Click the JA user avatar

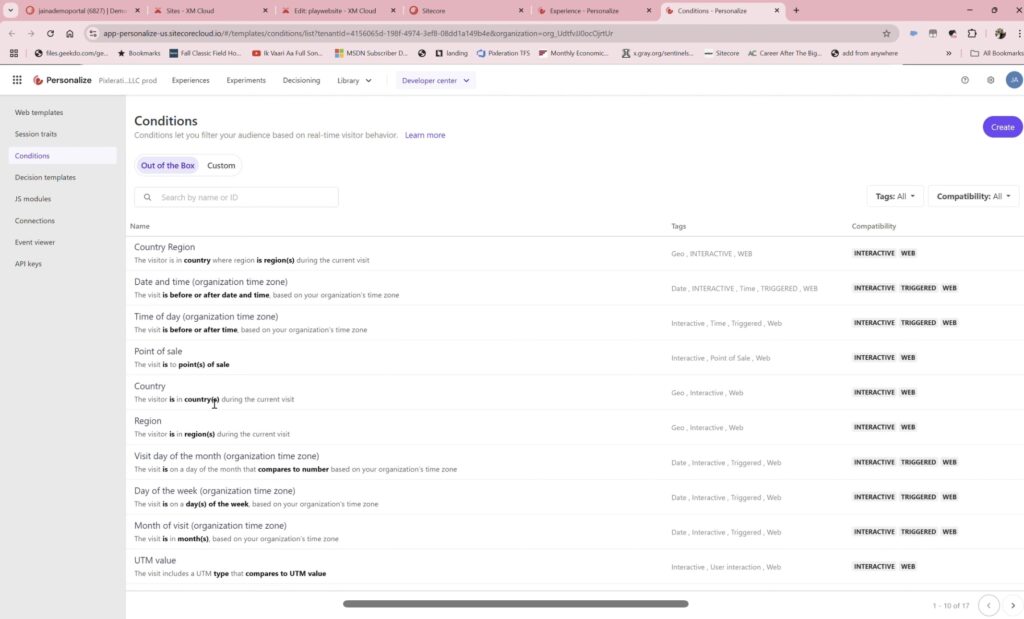click(1013, 80)
